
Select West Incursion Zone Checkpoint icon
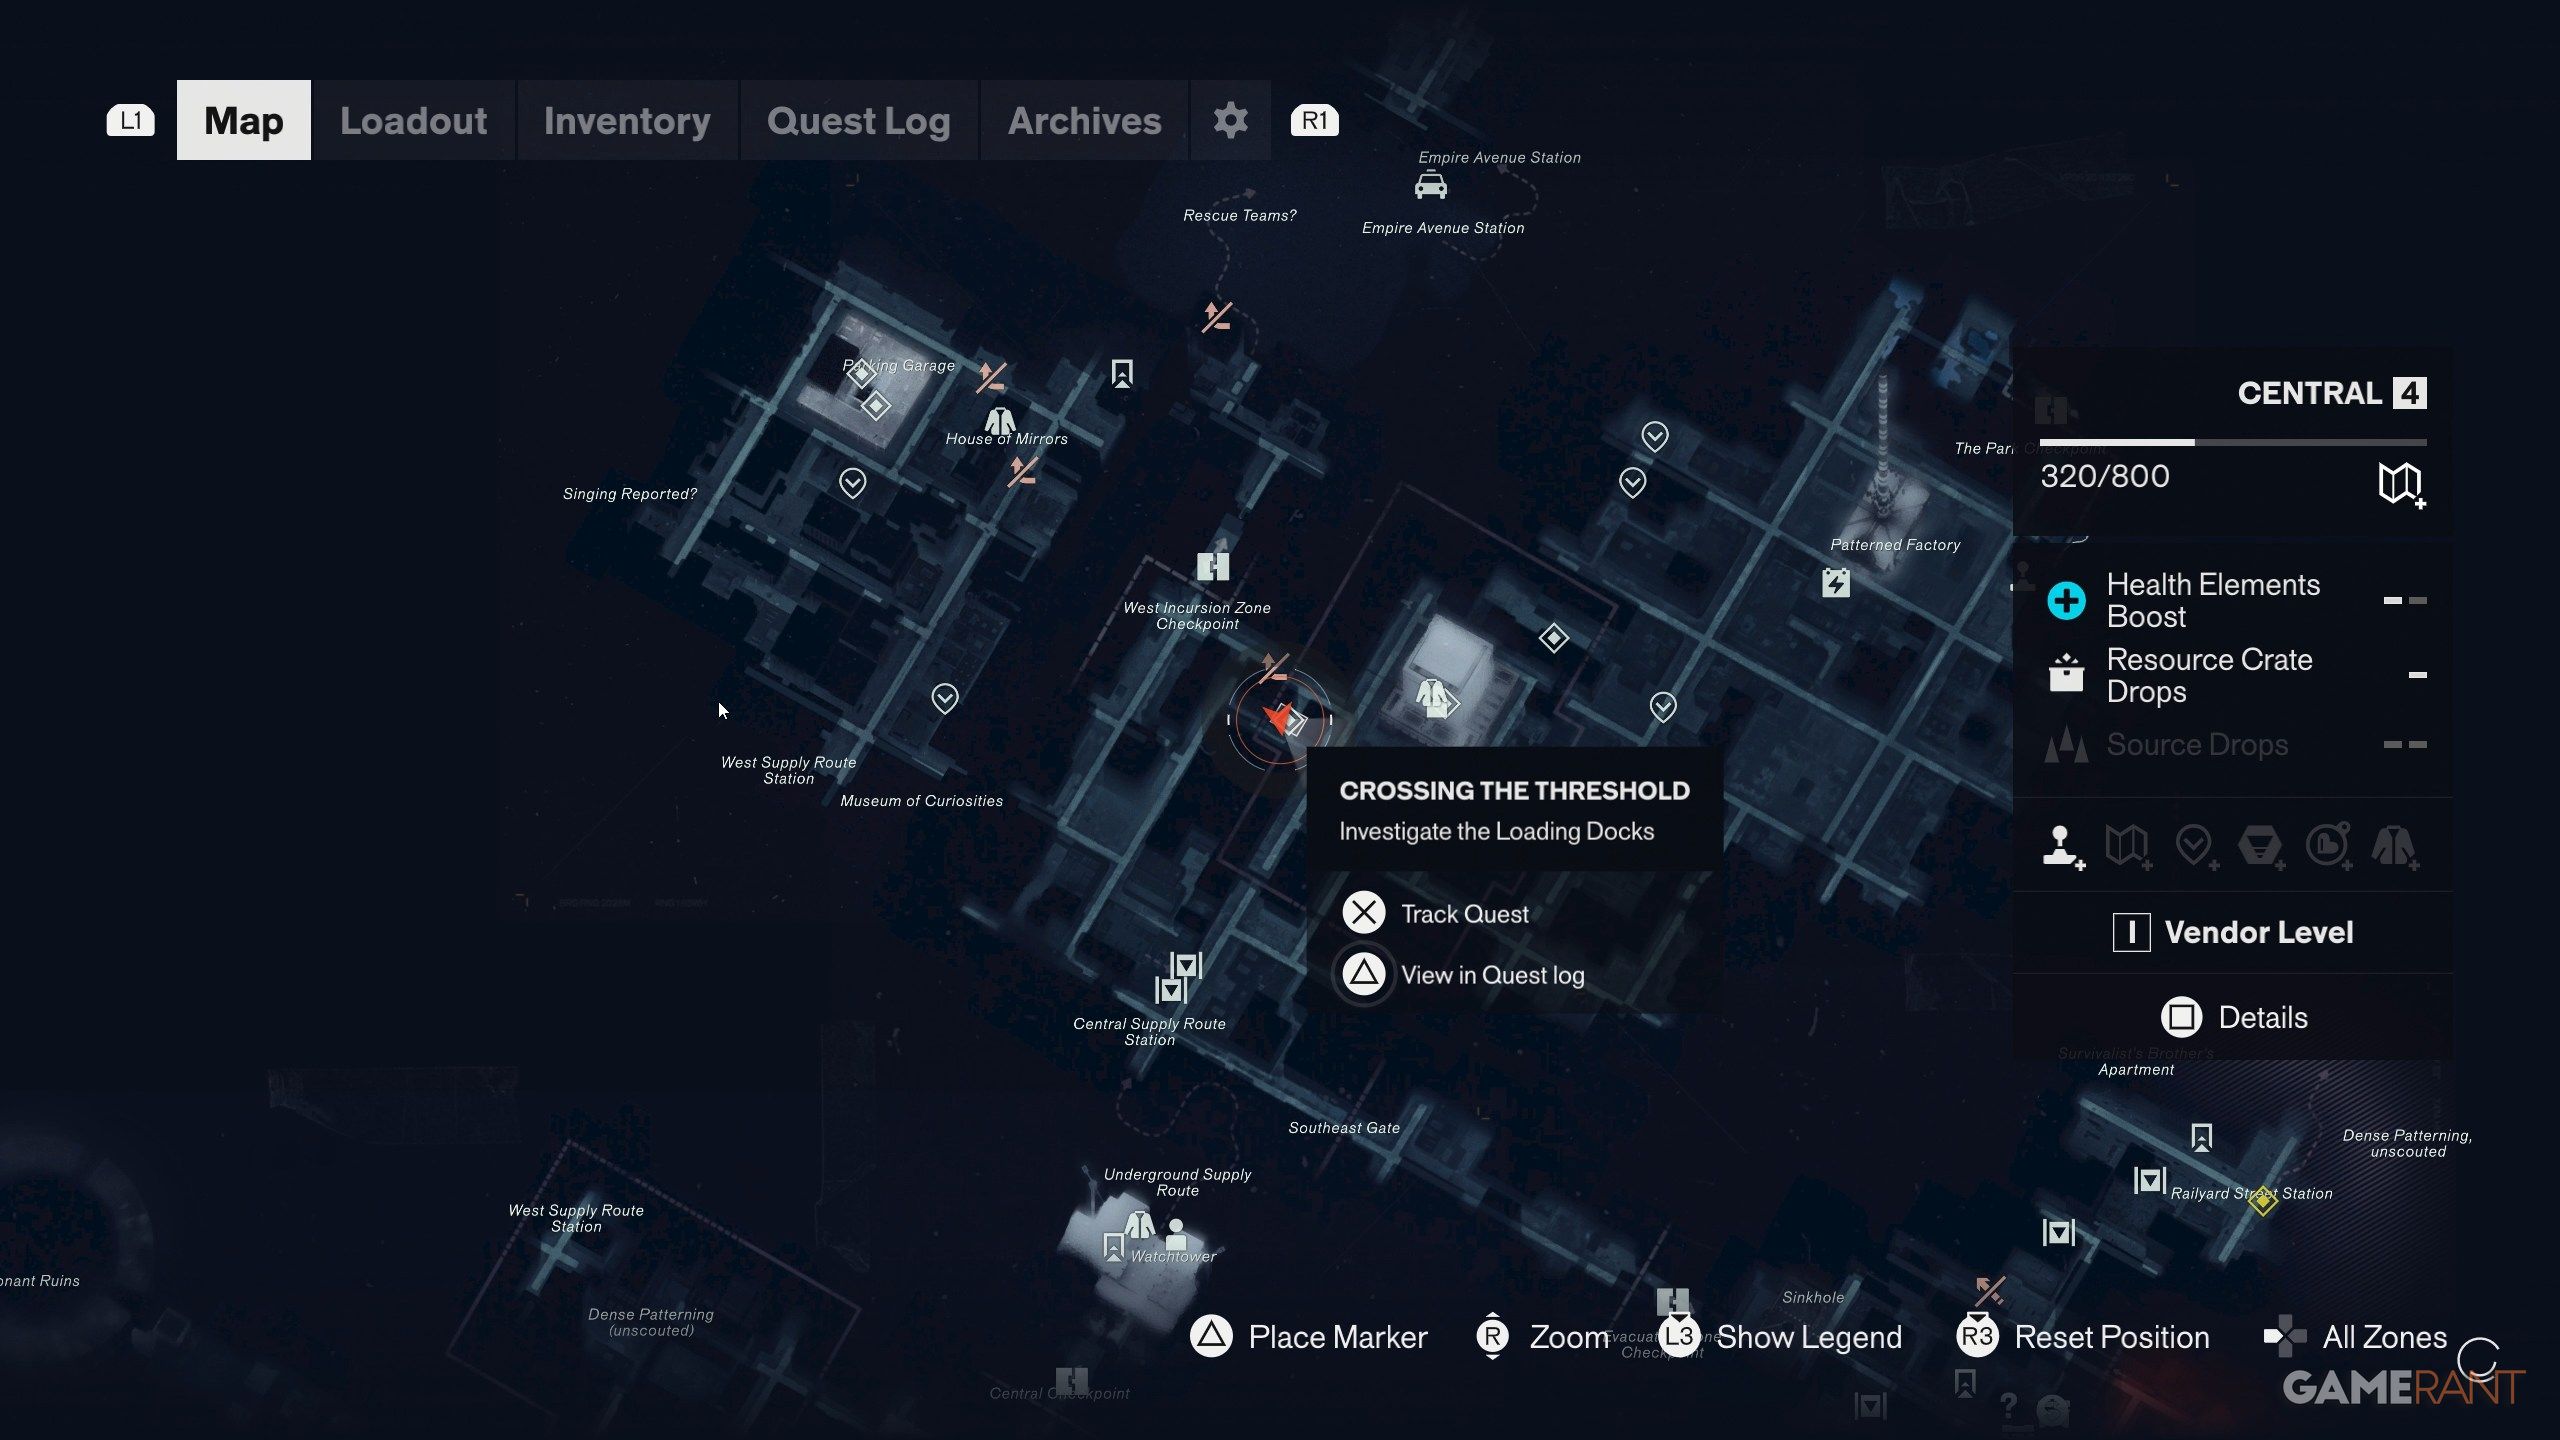(x=1213, y=567)
